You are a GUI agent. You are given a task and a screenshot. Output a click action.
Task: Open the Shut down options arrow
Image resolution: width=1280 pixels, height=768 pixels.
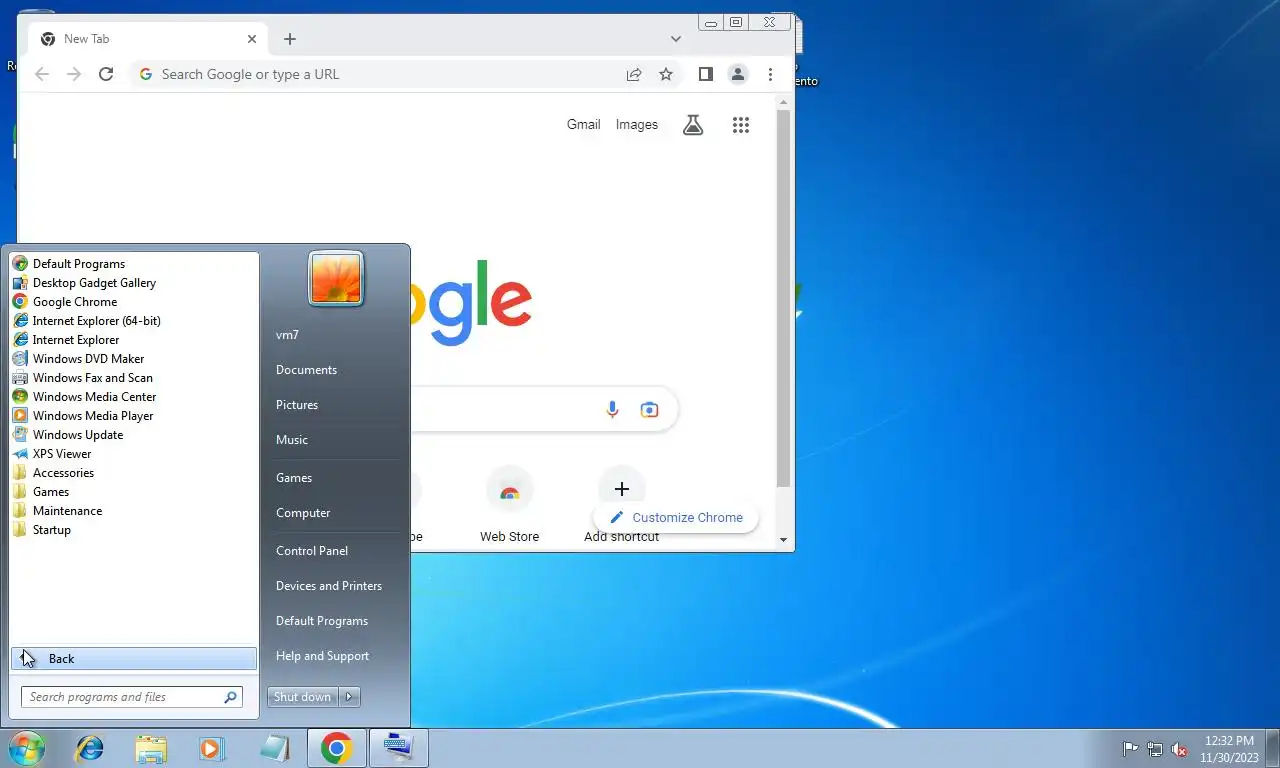click(x=349, y=697)
